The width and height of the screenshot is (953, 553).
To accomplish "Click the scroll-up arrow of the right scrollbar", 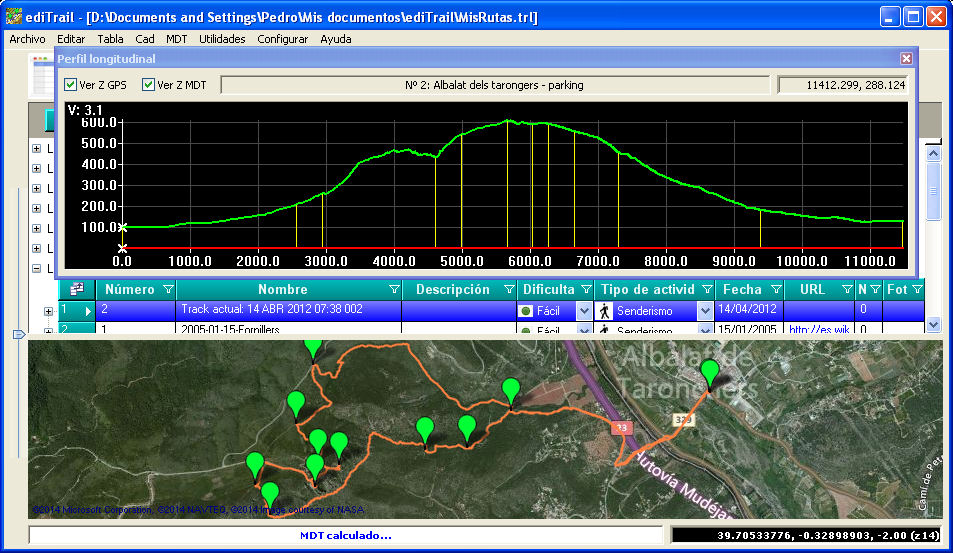I will pyautogui.click(x=933, y=154).
